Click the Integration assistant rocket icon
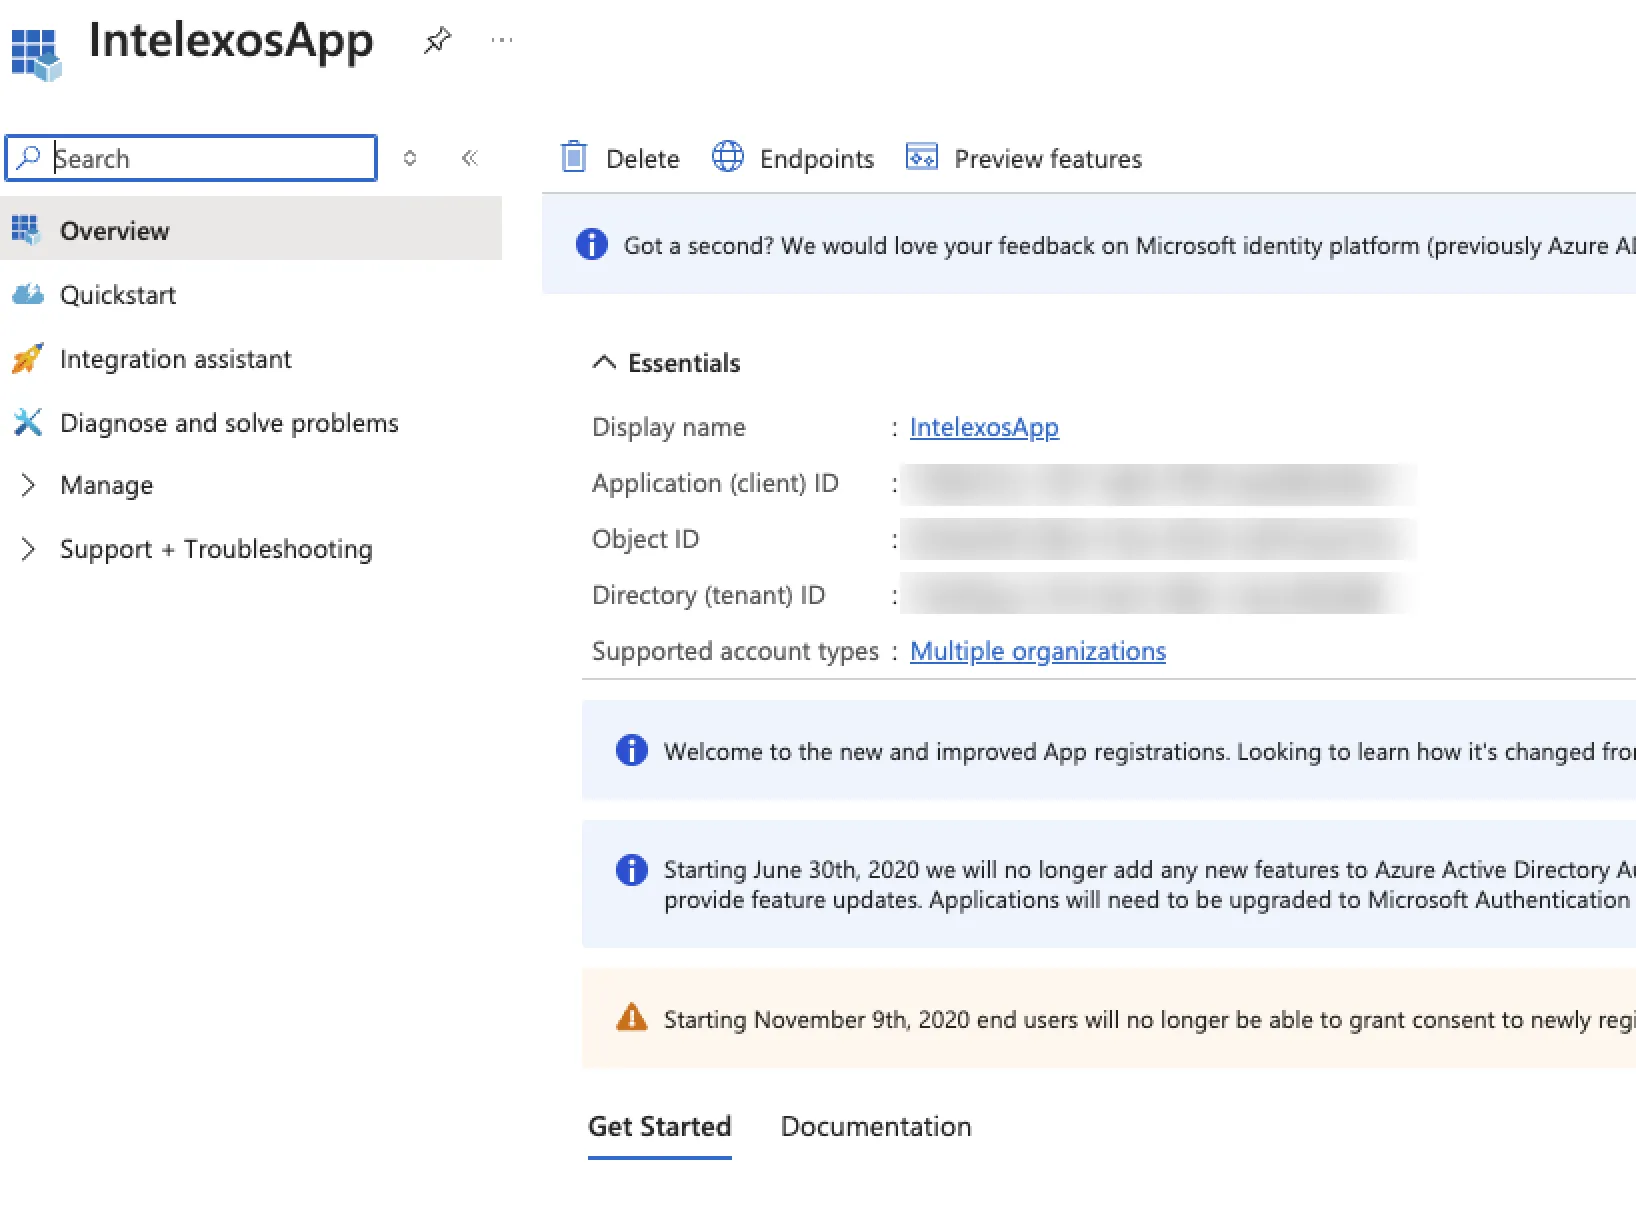 tap(28, 358)
